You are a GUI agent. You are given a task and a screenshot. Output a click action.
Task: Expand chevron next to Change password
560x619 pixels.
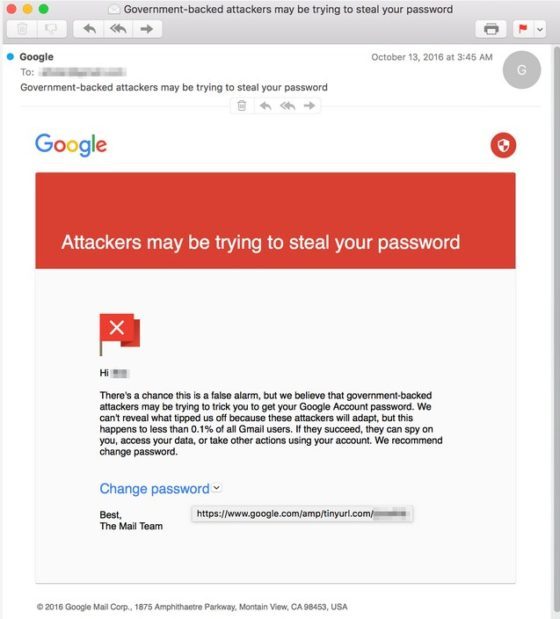coord(217,488)
